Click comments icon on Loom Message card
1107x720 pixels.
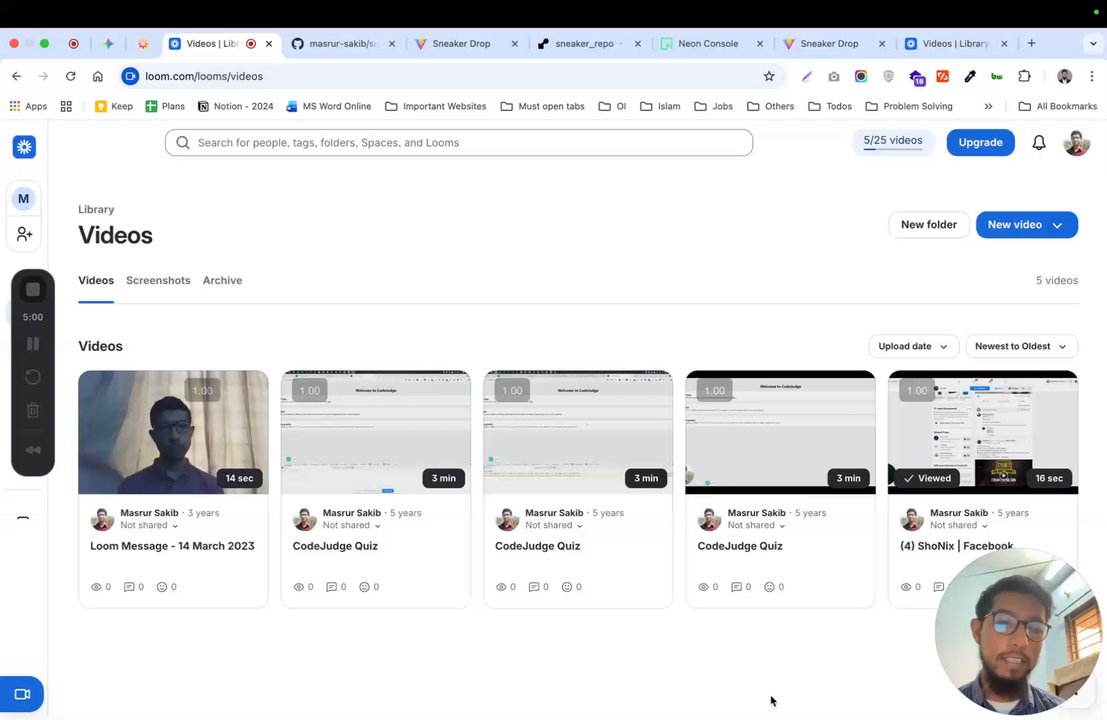(x=129, y=587)
